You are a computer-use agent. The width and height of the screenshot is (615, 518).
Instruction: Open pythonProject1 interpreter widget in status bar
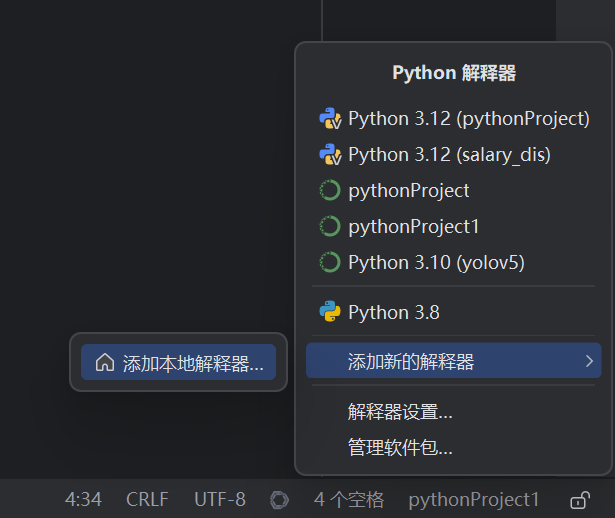pyautogui.click(x=474, y=500)
